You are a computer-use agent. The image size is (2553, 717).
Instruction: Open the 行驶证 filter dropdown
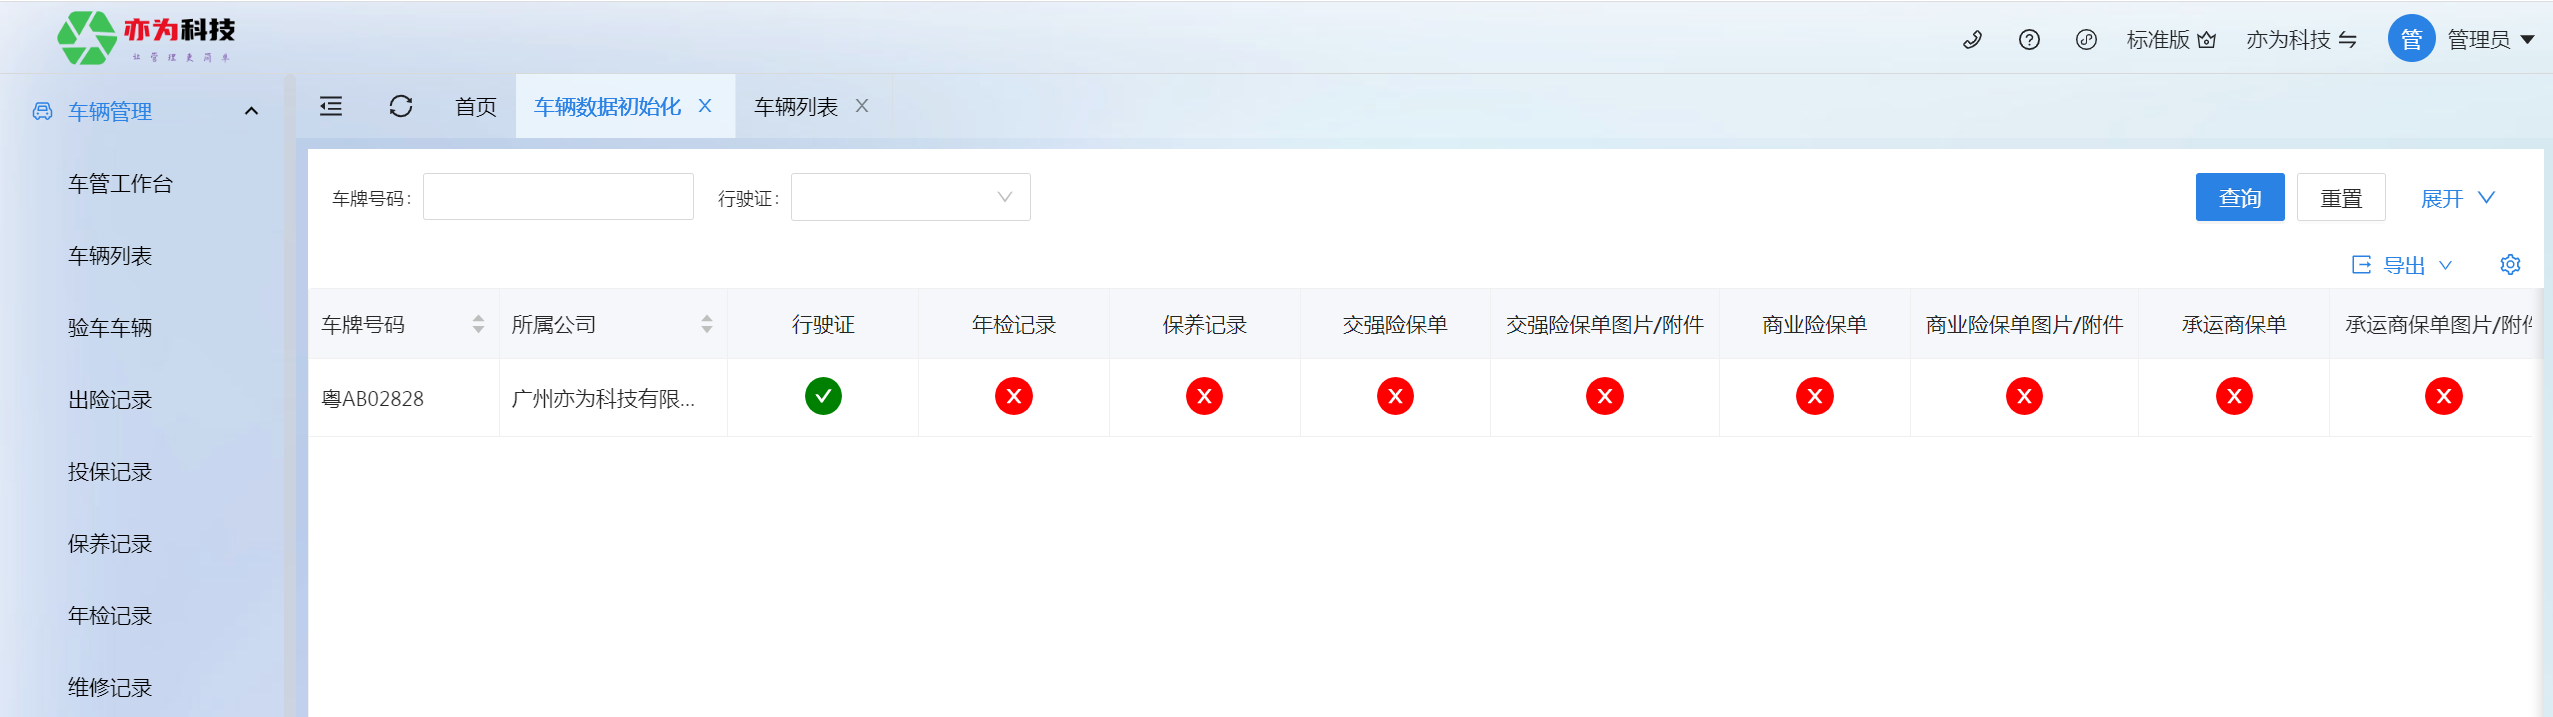[x=910, y=198]
